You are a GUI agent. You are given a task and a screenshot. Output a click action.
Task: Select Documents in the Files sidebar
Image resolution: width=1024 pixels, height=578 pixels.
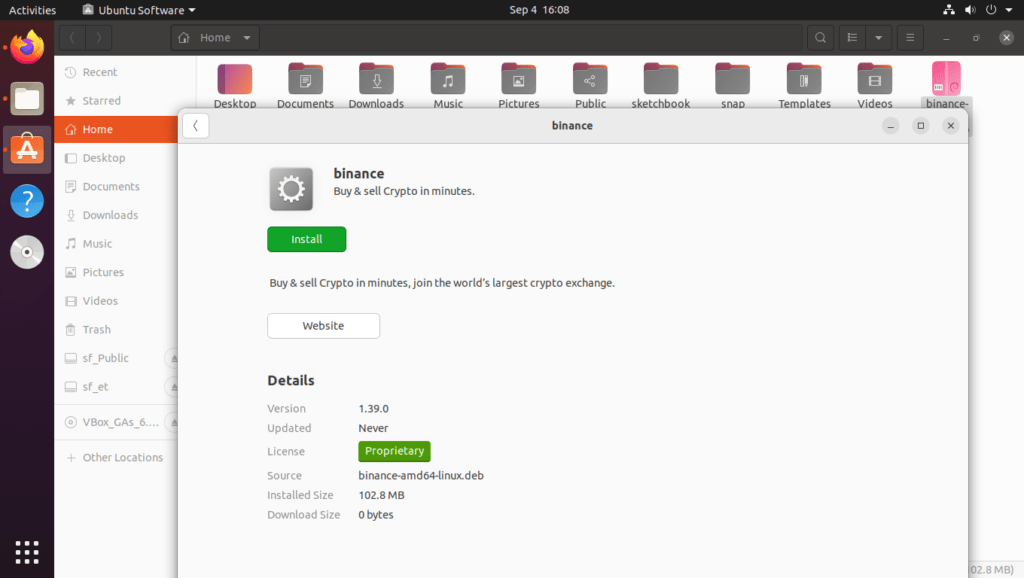point(116,187)
